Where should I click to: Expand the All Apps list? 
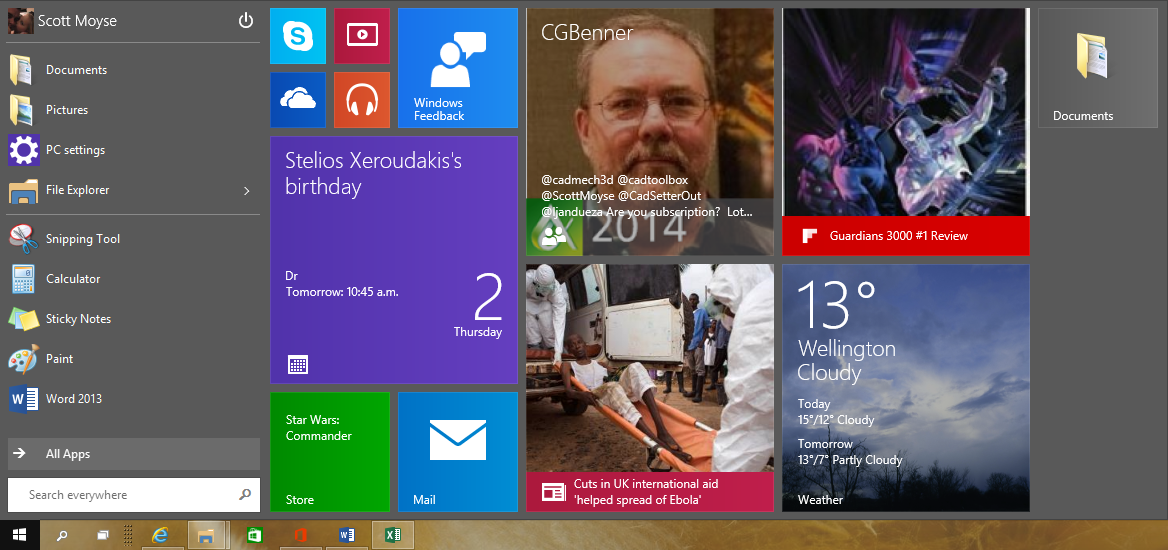pos(133,454)
